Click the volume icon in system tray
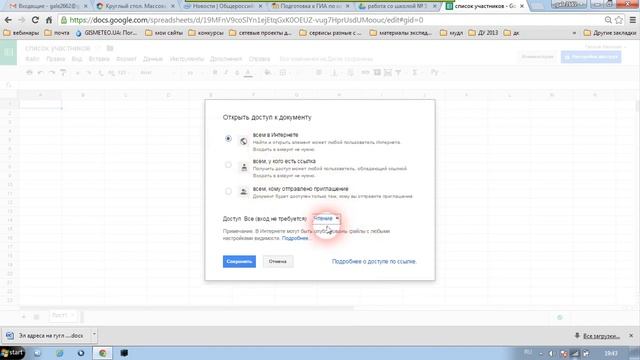The height and width of the screenshot is (360, 640). point(551,353)
